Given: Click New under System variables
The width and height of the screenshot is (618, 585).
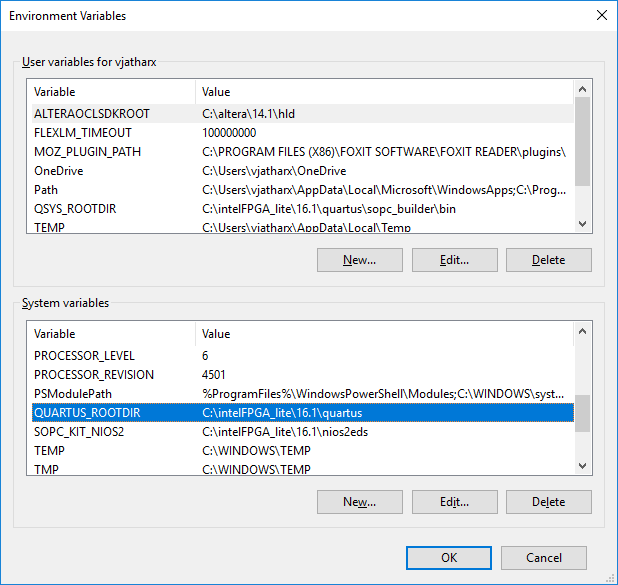Looking at the screenshot, I should 359,502.
